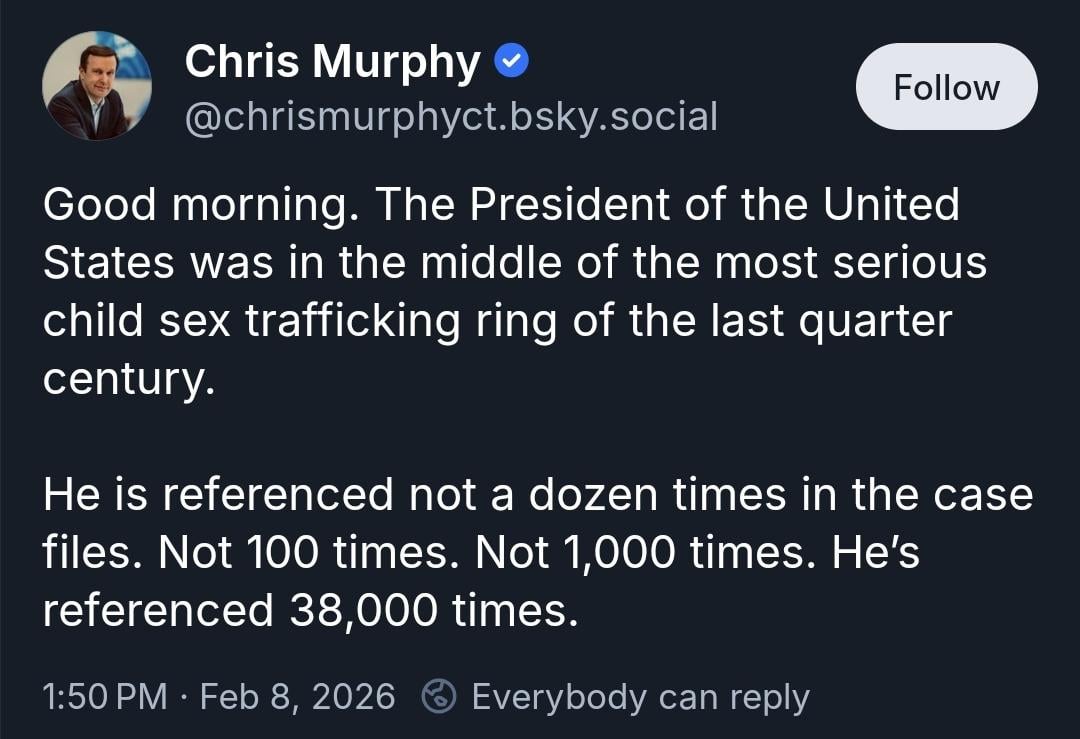Open Chris Murphy's profile avatar photo
The height and width of the screenshot is (739, 1080).
point(97,86)
